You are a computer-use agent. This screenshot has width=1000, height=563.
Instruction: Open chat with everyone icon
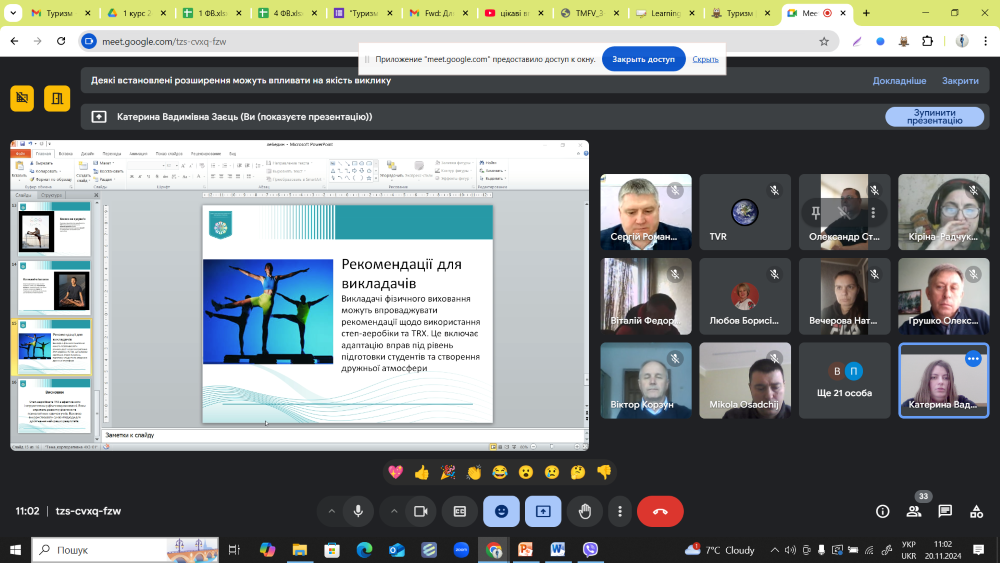945,511
